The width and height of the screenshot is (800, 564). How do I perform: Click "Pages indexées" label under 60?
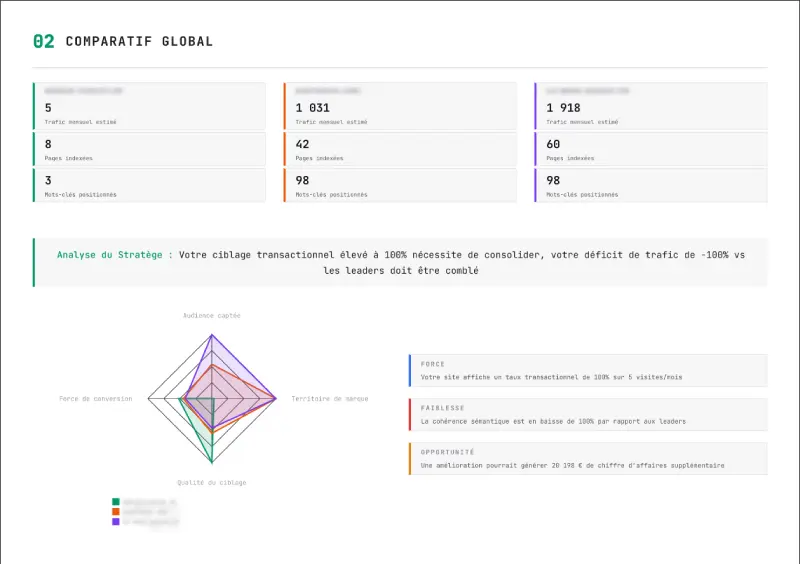click(570, 158)
